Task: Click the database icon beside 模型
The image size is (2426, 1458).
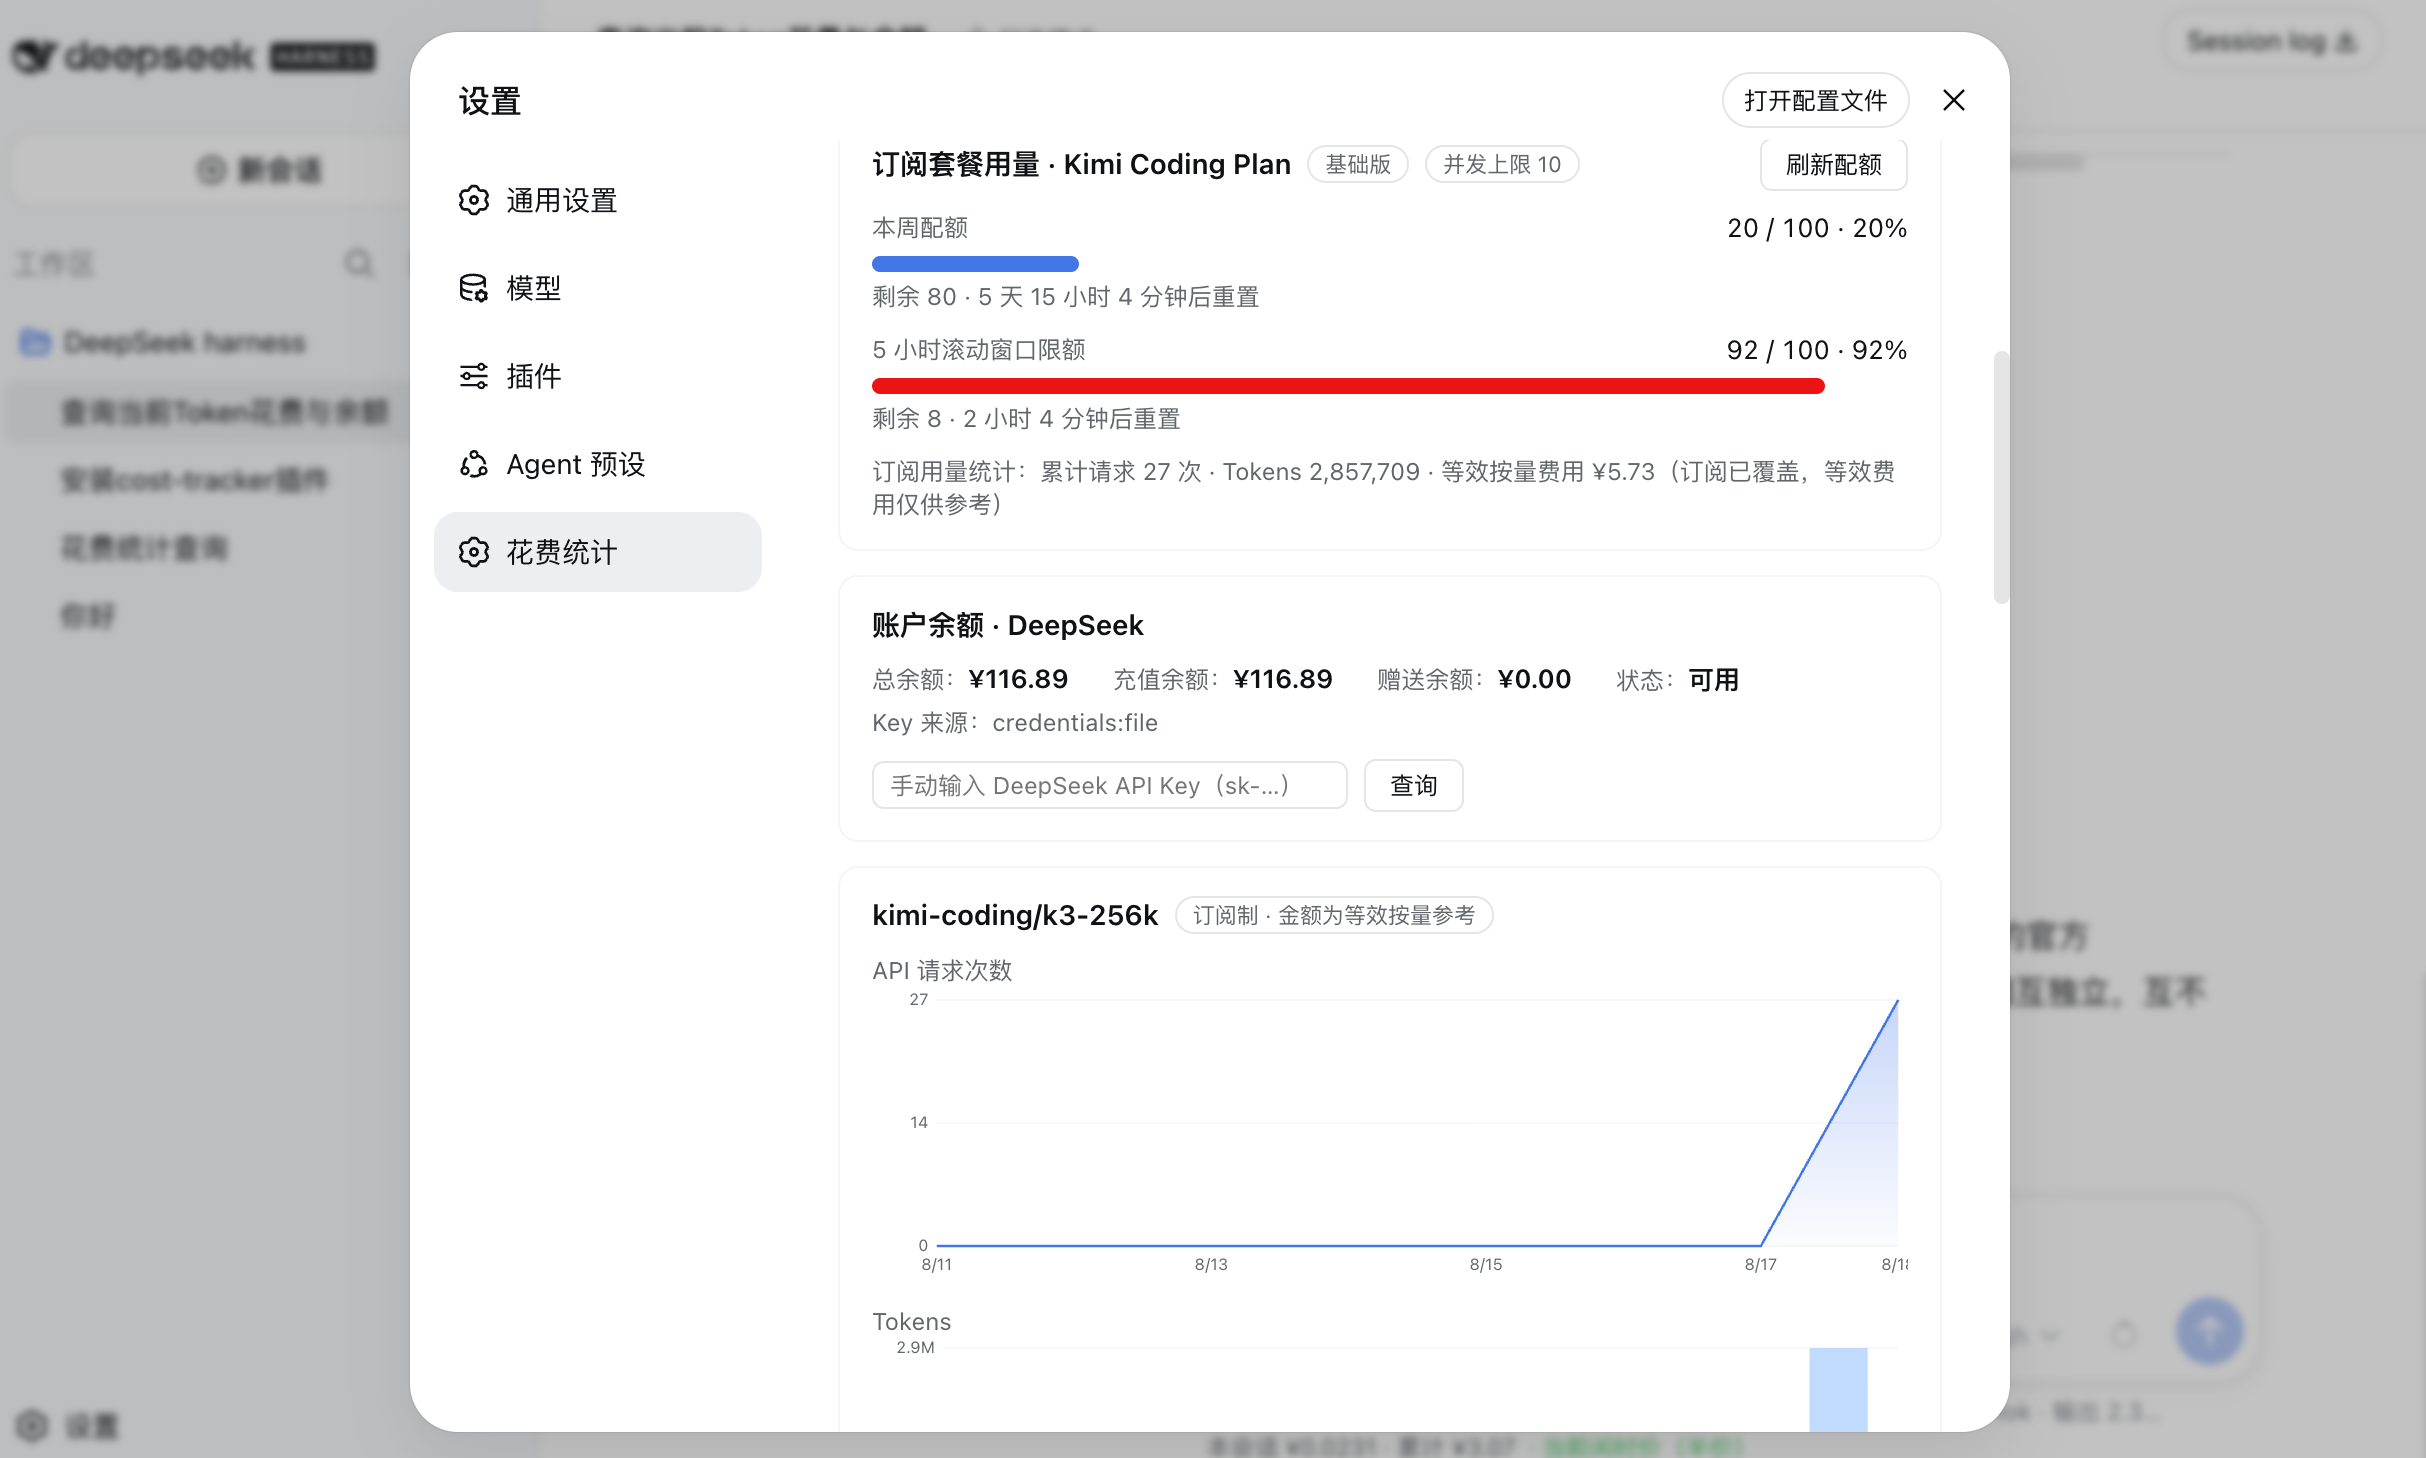Action: tap(474, 288)
